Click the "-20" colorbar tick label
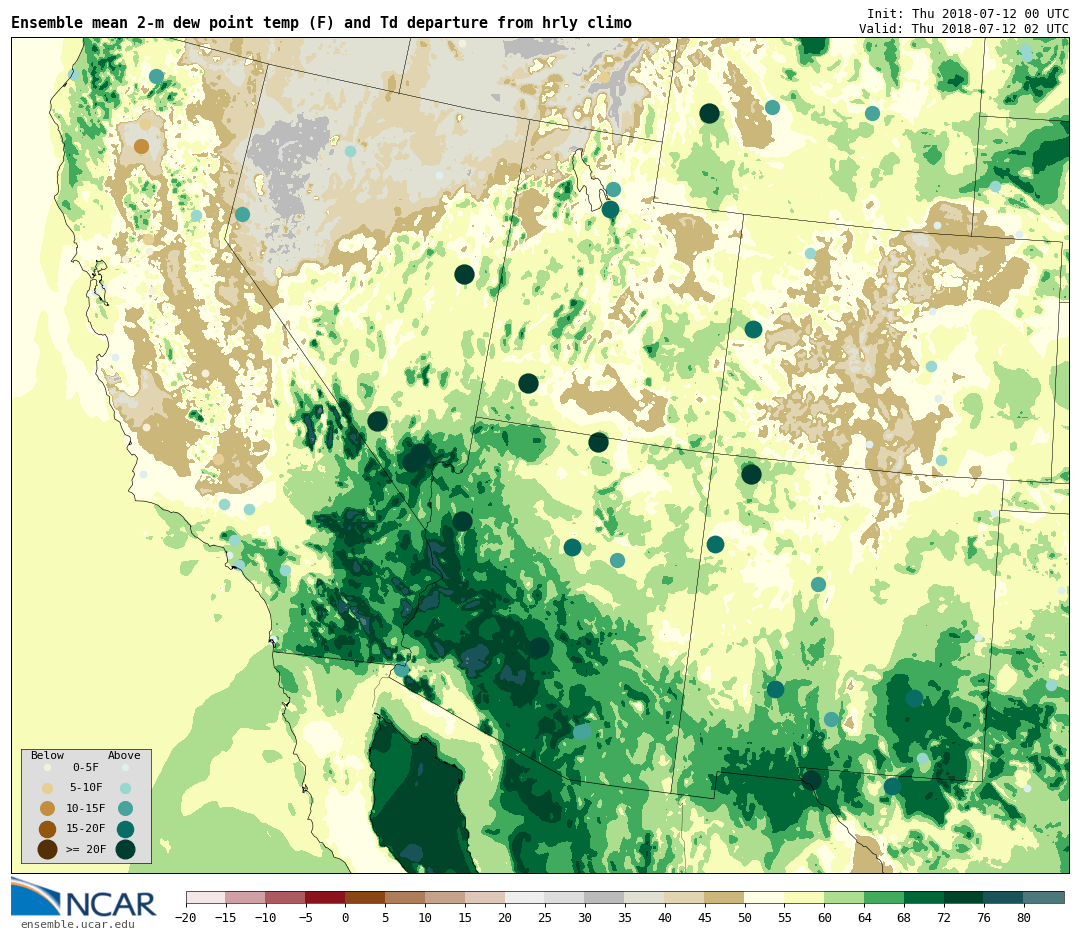Screen dimensions: 1080x936 pyautogui.click(x=186, y=918)
